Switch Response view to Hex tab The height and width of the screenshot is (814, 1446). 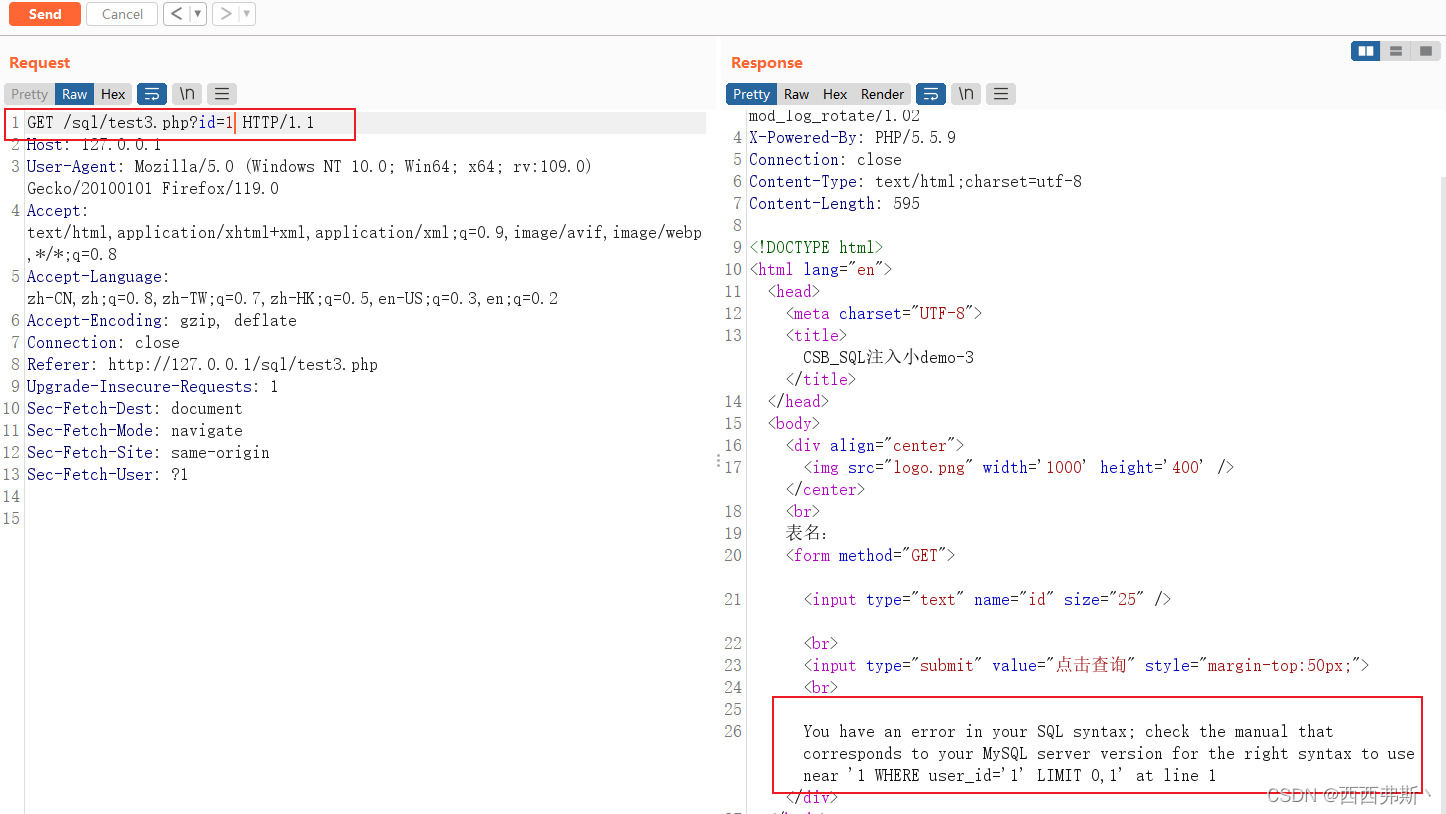point(835,94)
